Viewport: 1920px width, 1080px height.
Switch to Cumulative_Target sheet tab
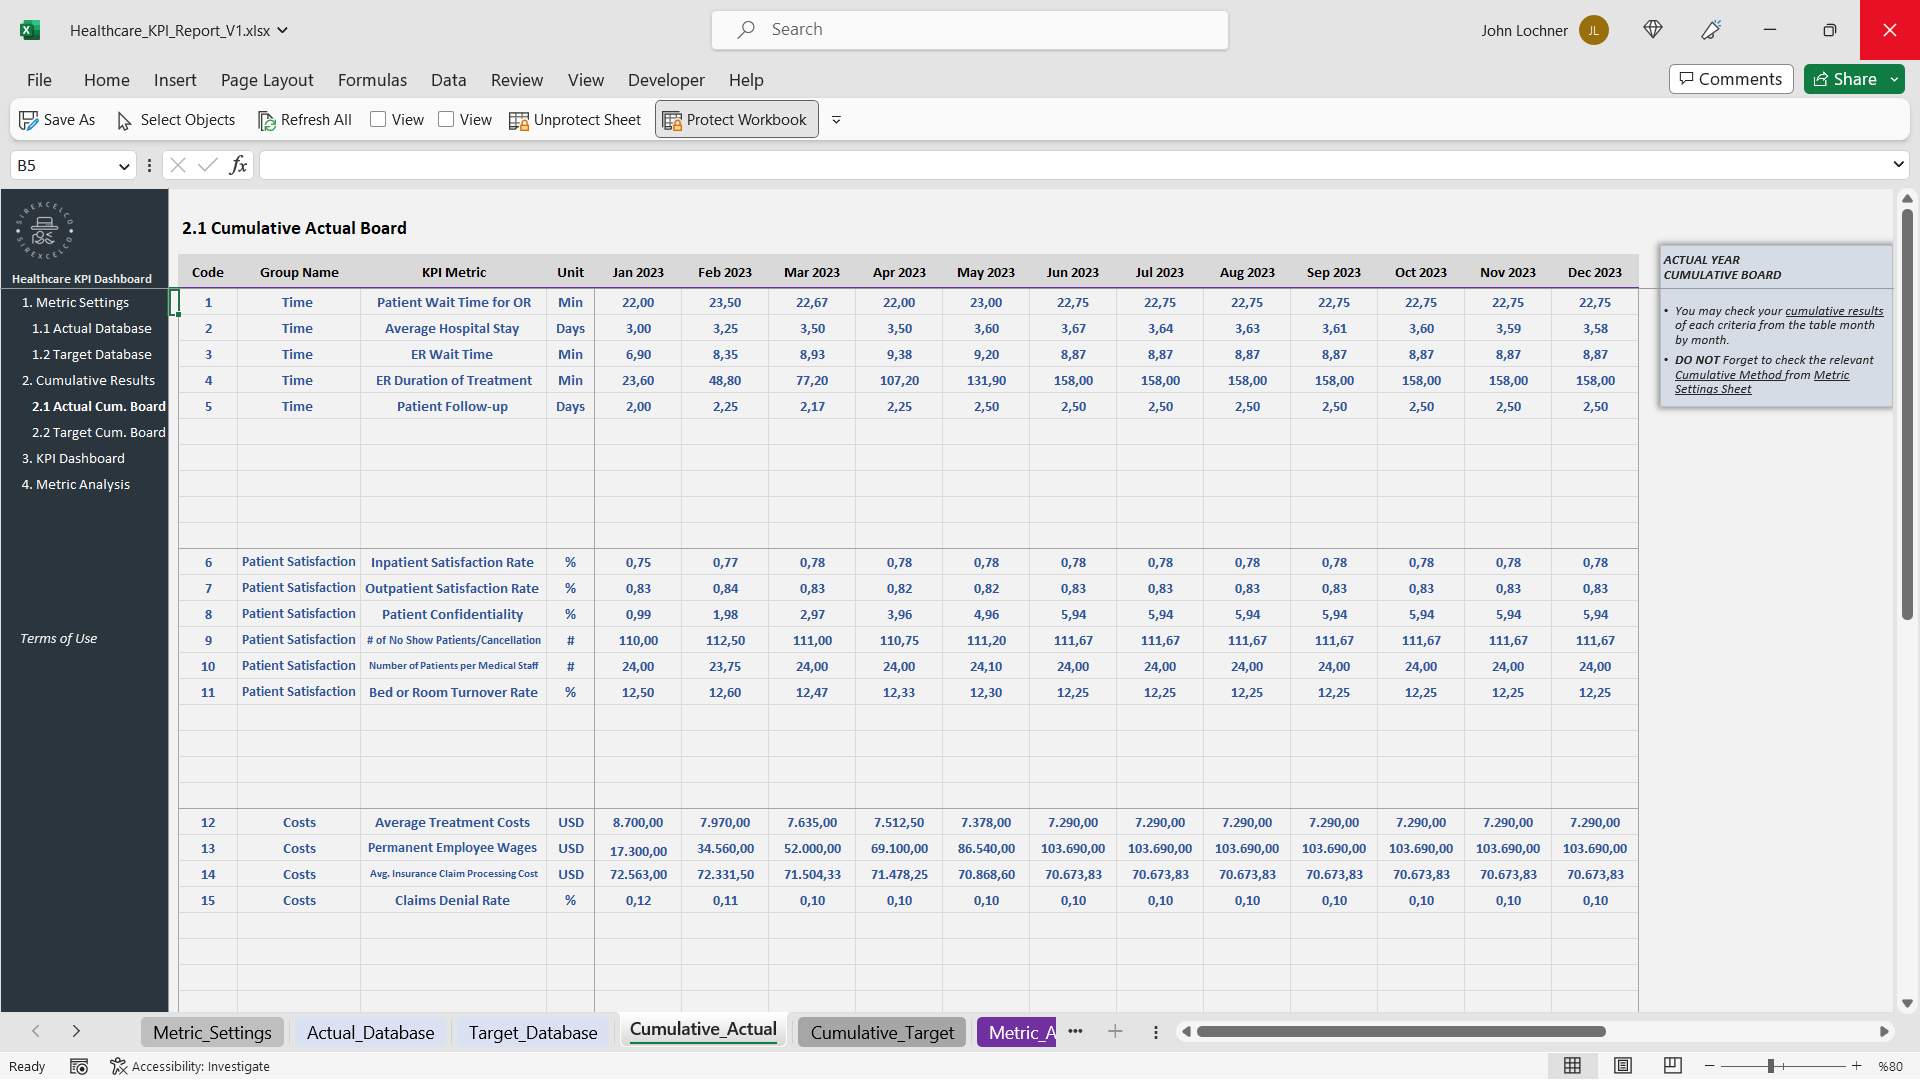pyautogui.click(x=882, y=1032)
